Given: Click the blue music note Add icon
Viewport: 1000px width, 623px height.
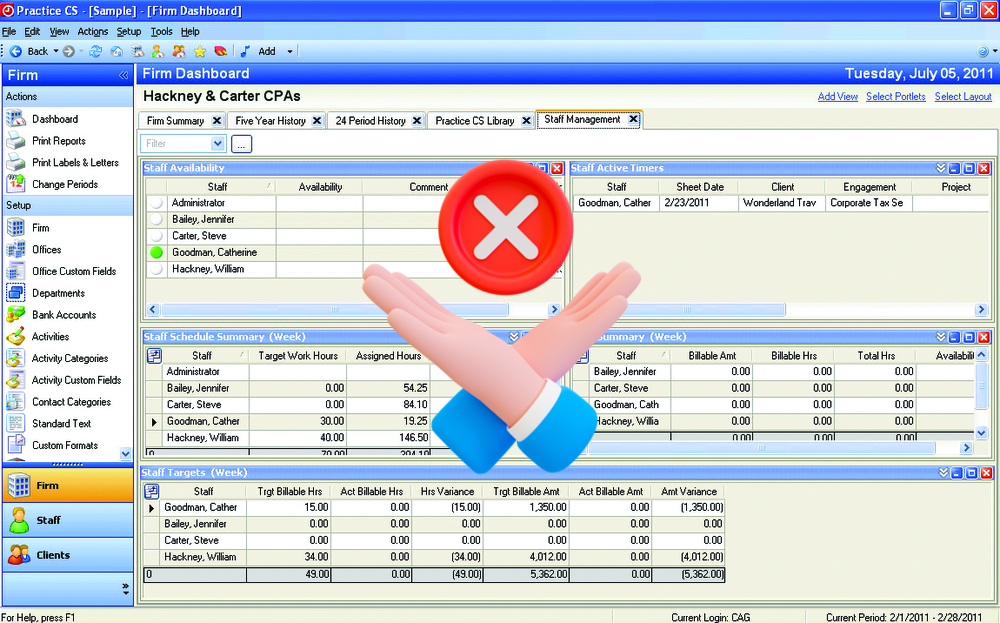Looking at the screenshot, I should tap(245, 52).
